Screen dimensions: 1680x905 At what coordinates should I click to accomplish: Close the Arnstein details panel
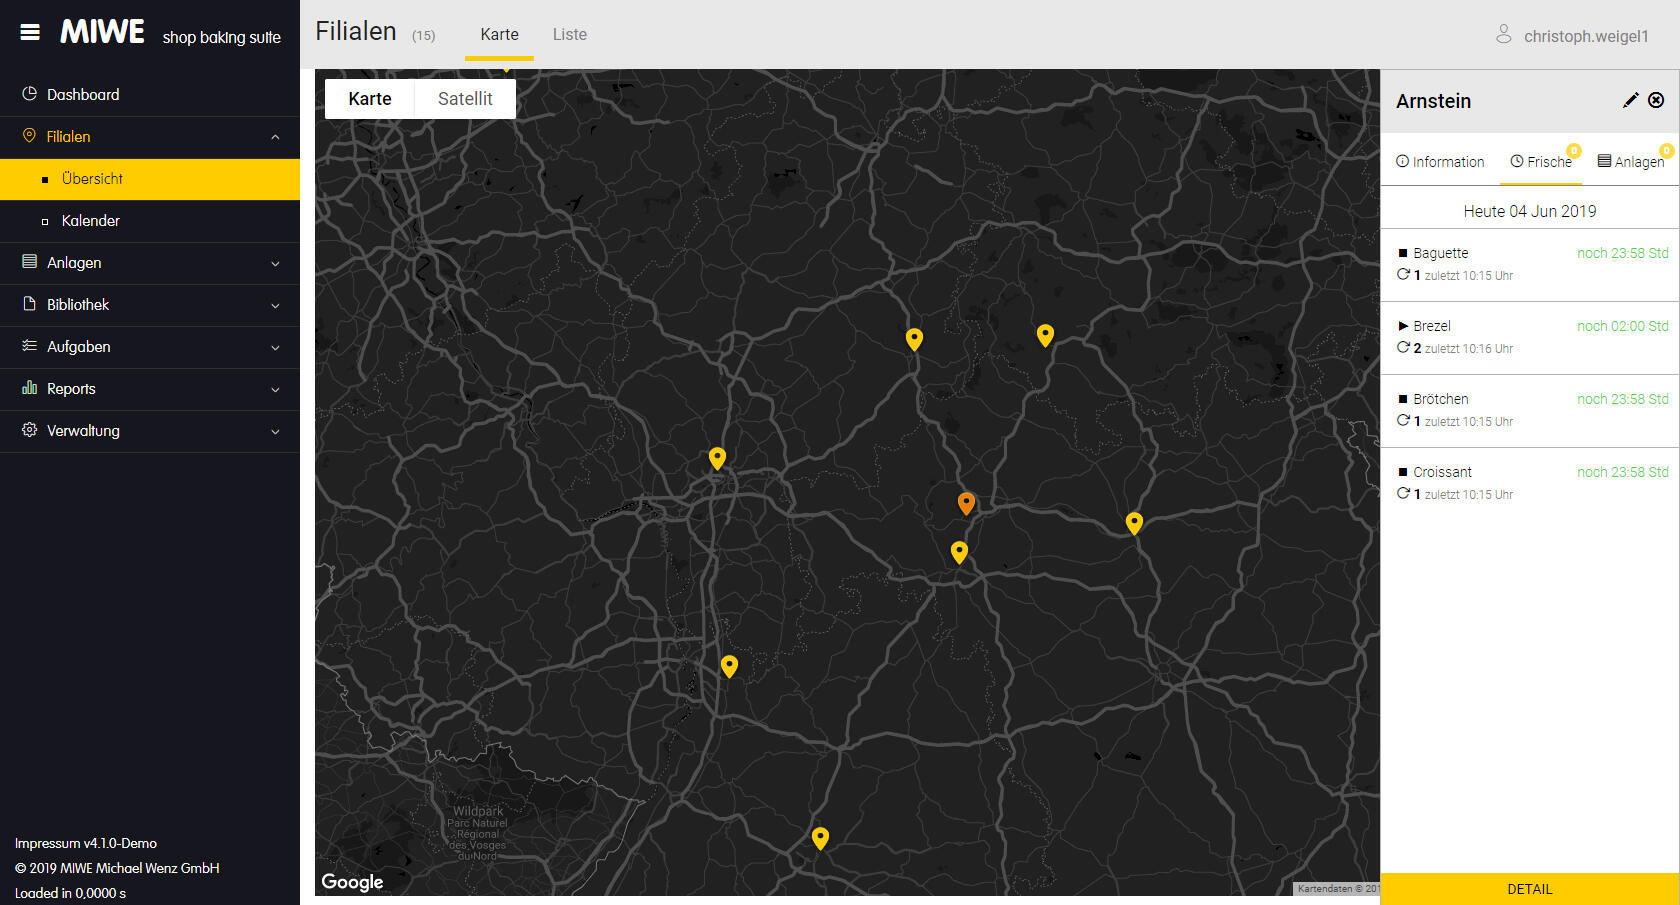pos(1656,100)
